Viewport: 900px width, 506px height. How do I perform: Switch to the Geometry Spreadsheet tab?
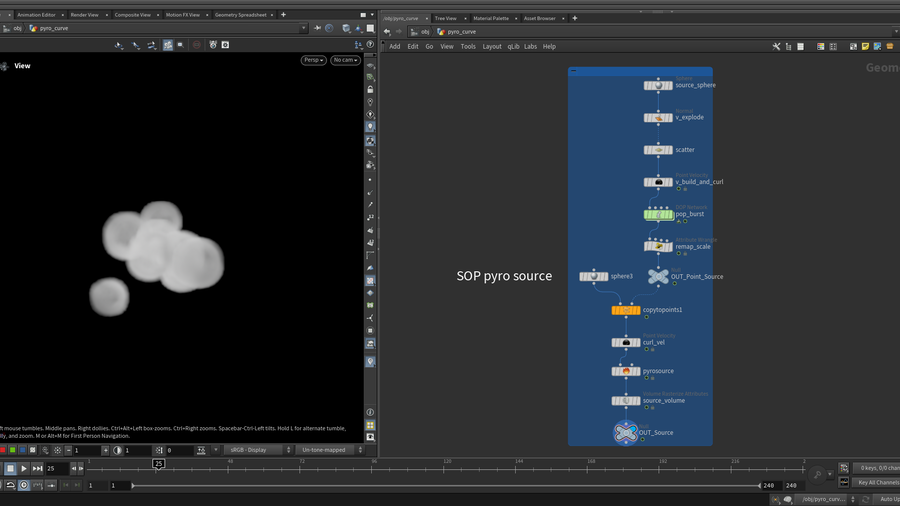point(239,15)
